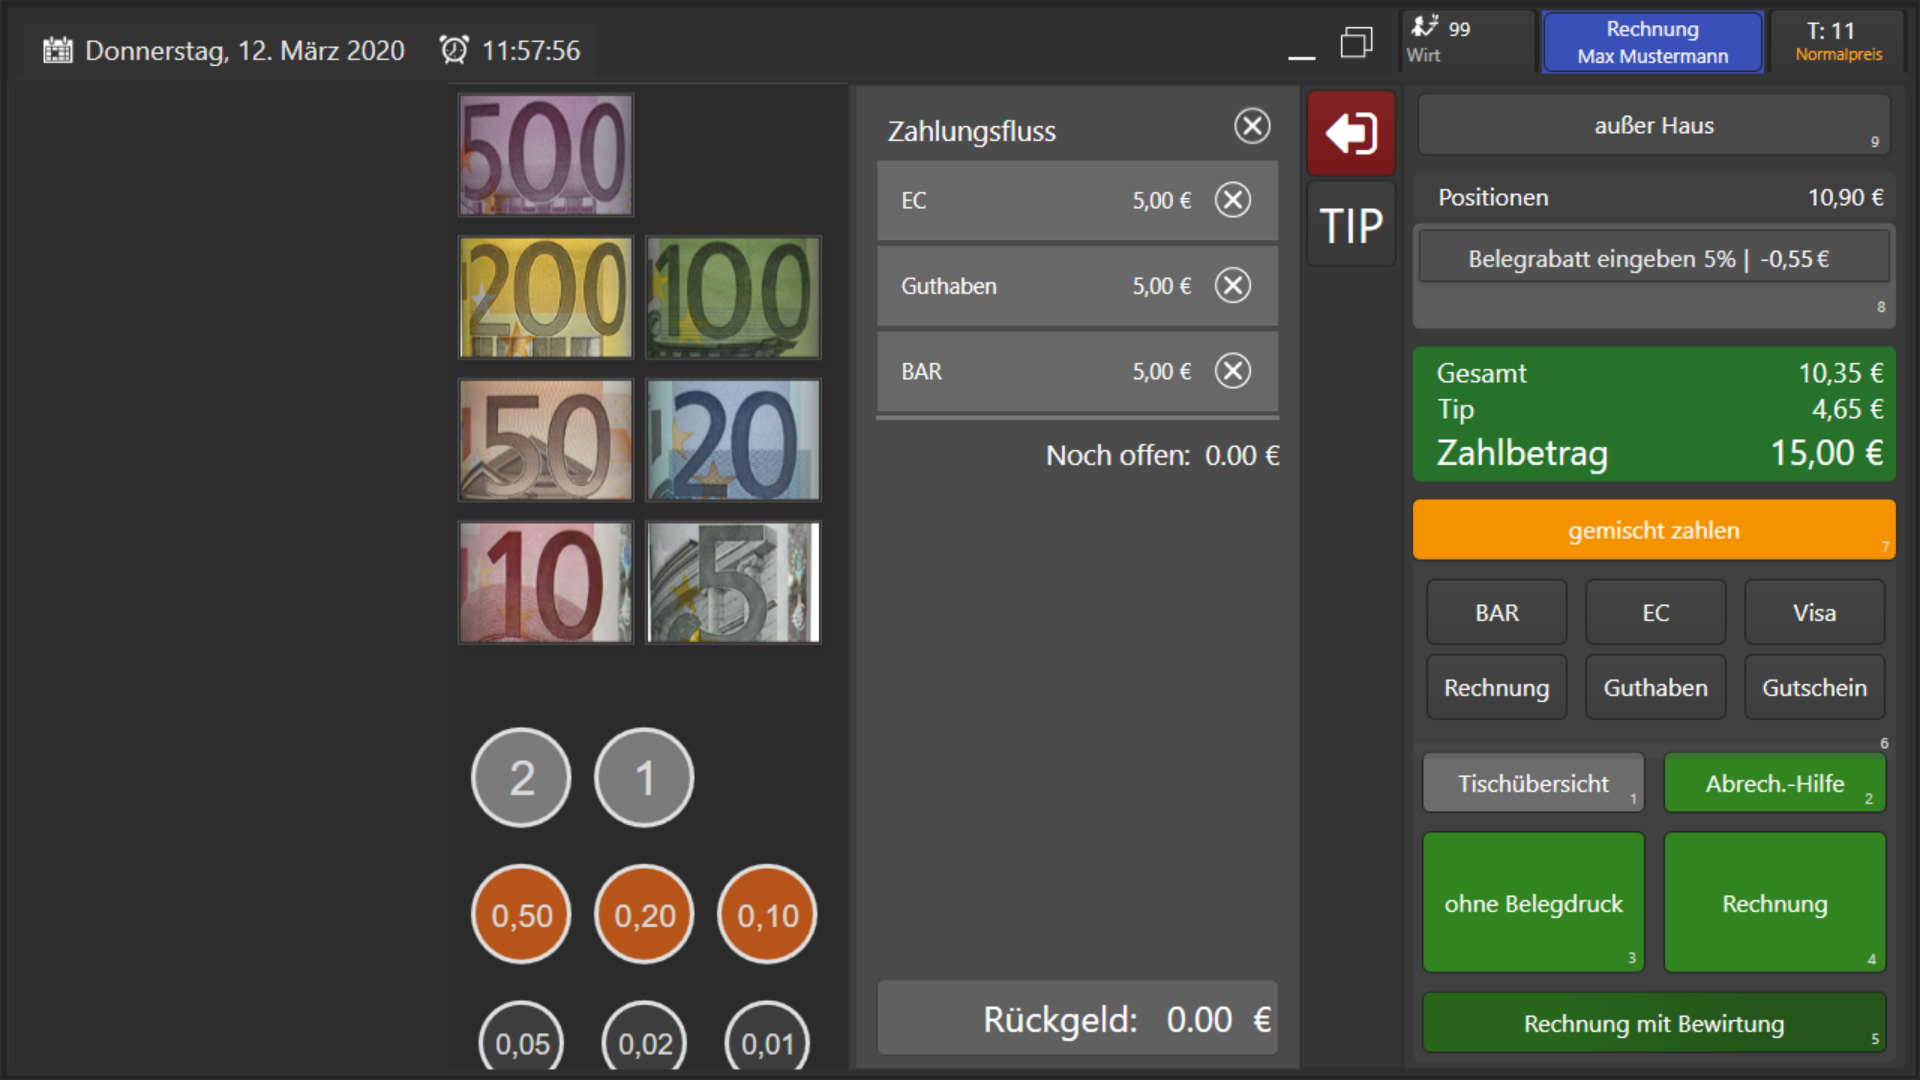Remove the Guthaben payment entry
This screenshot has width=1920, height=1080.
(1232, 286)
